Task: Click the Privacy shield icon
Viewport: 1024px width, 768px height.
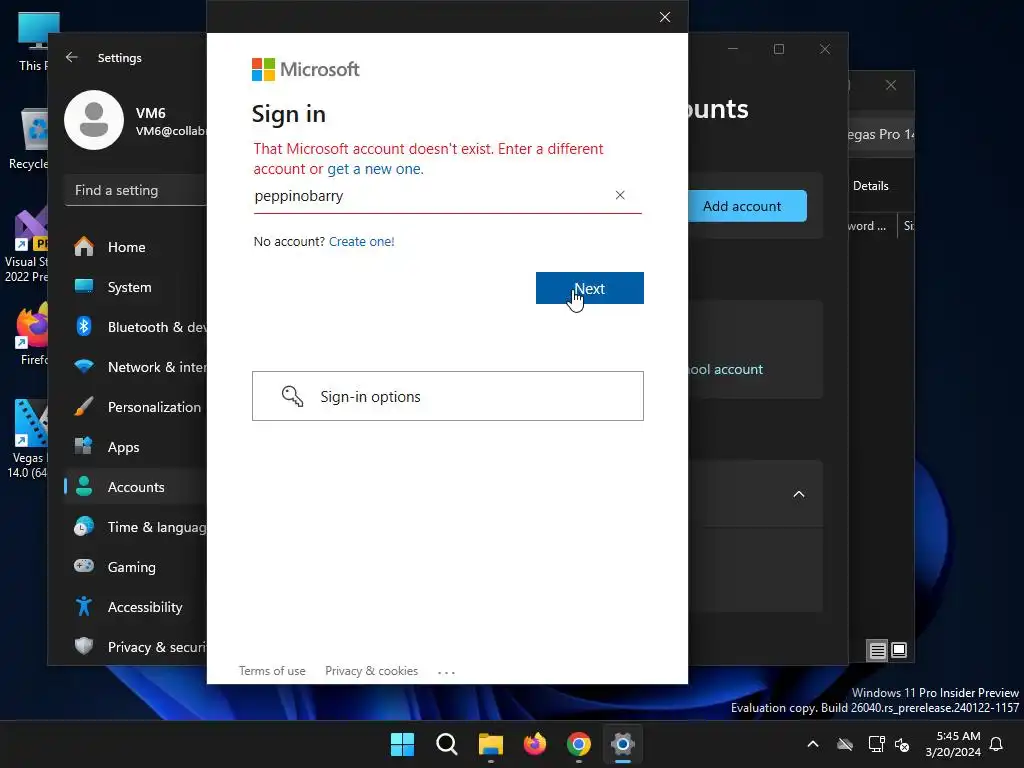Action: pos(84,646)
